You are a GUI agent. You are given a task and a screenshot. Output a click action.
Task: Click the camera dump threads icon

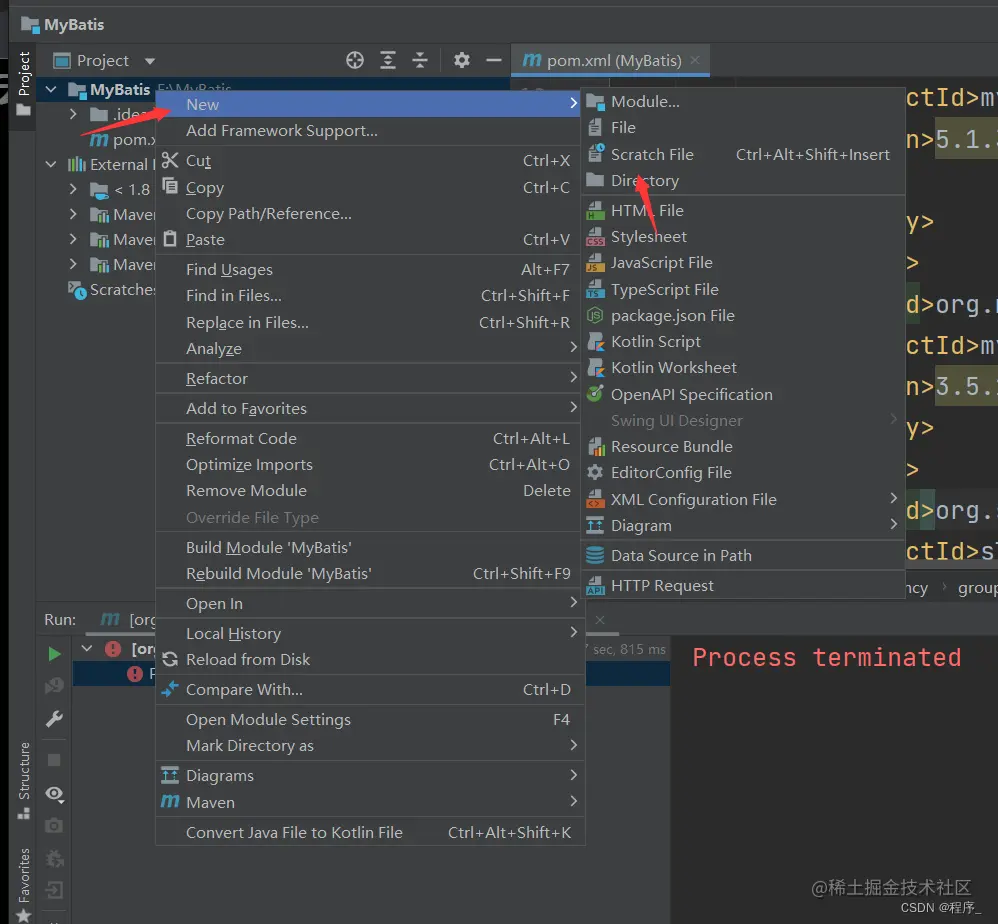pyautogui.click(x=54, y=825)
